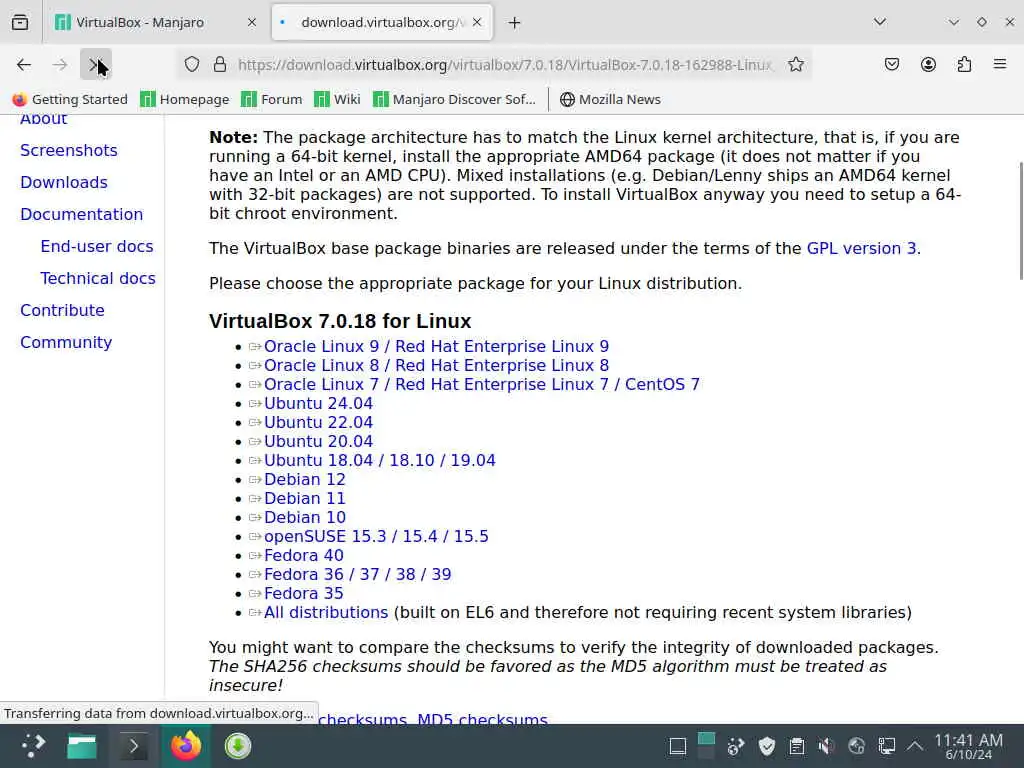Open the Getting Started bookmark
The height and width of the screenshot is (768, 1024).
click(x=70, y=99)
